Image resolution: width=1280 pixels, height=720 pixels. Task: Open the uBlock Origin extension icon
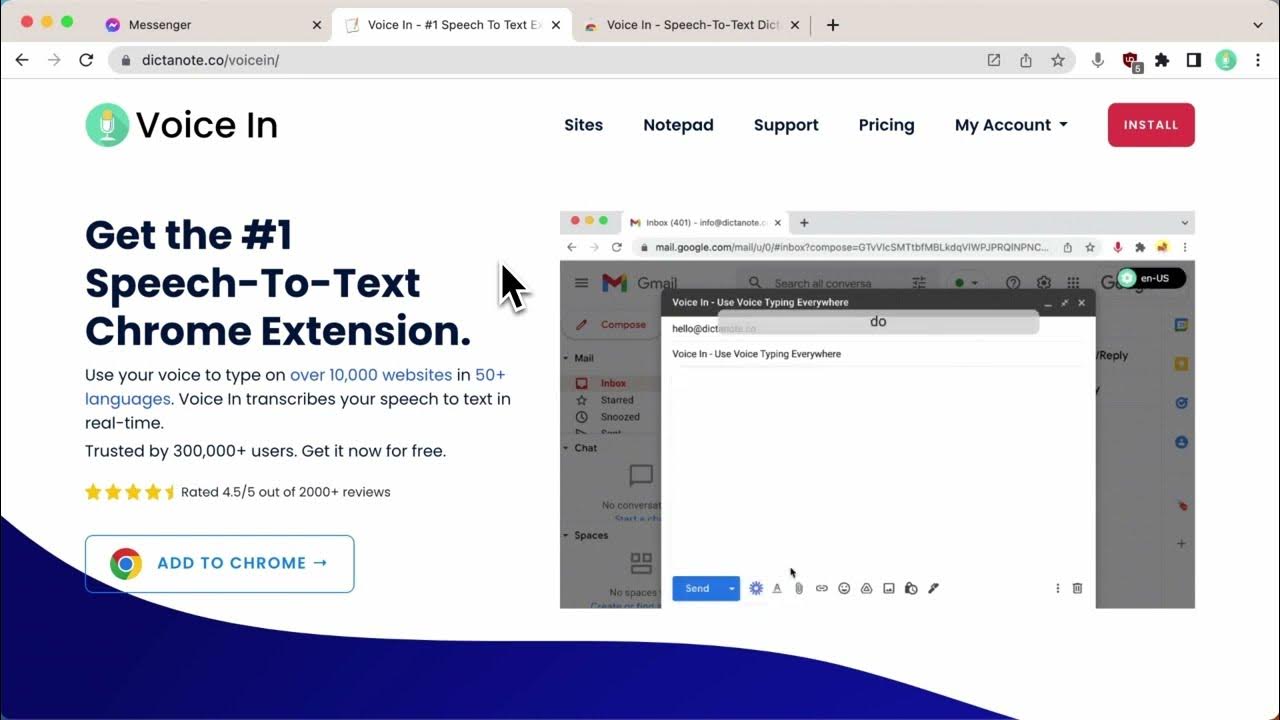point(1131,61)
